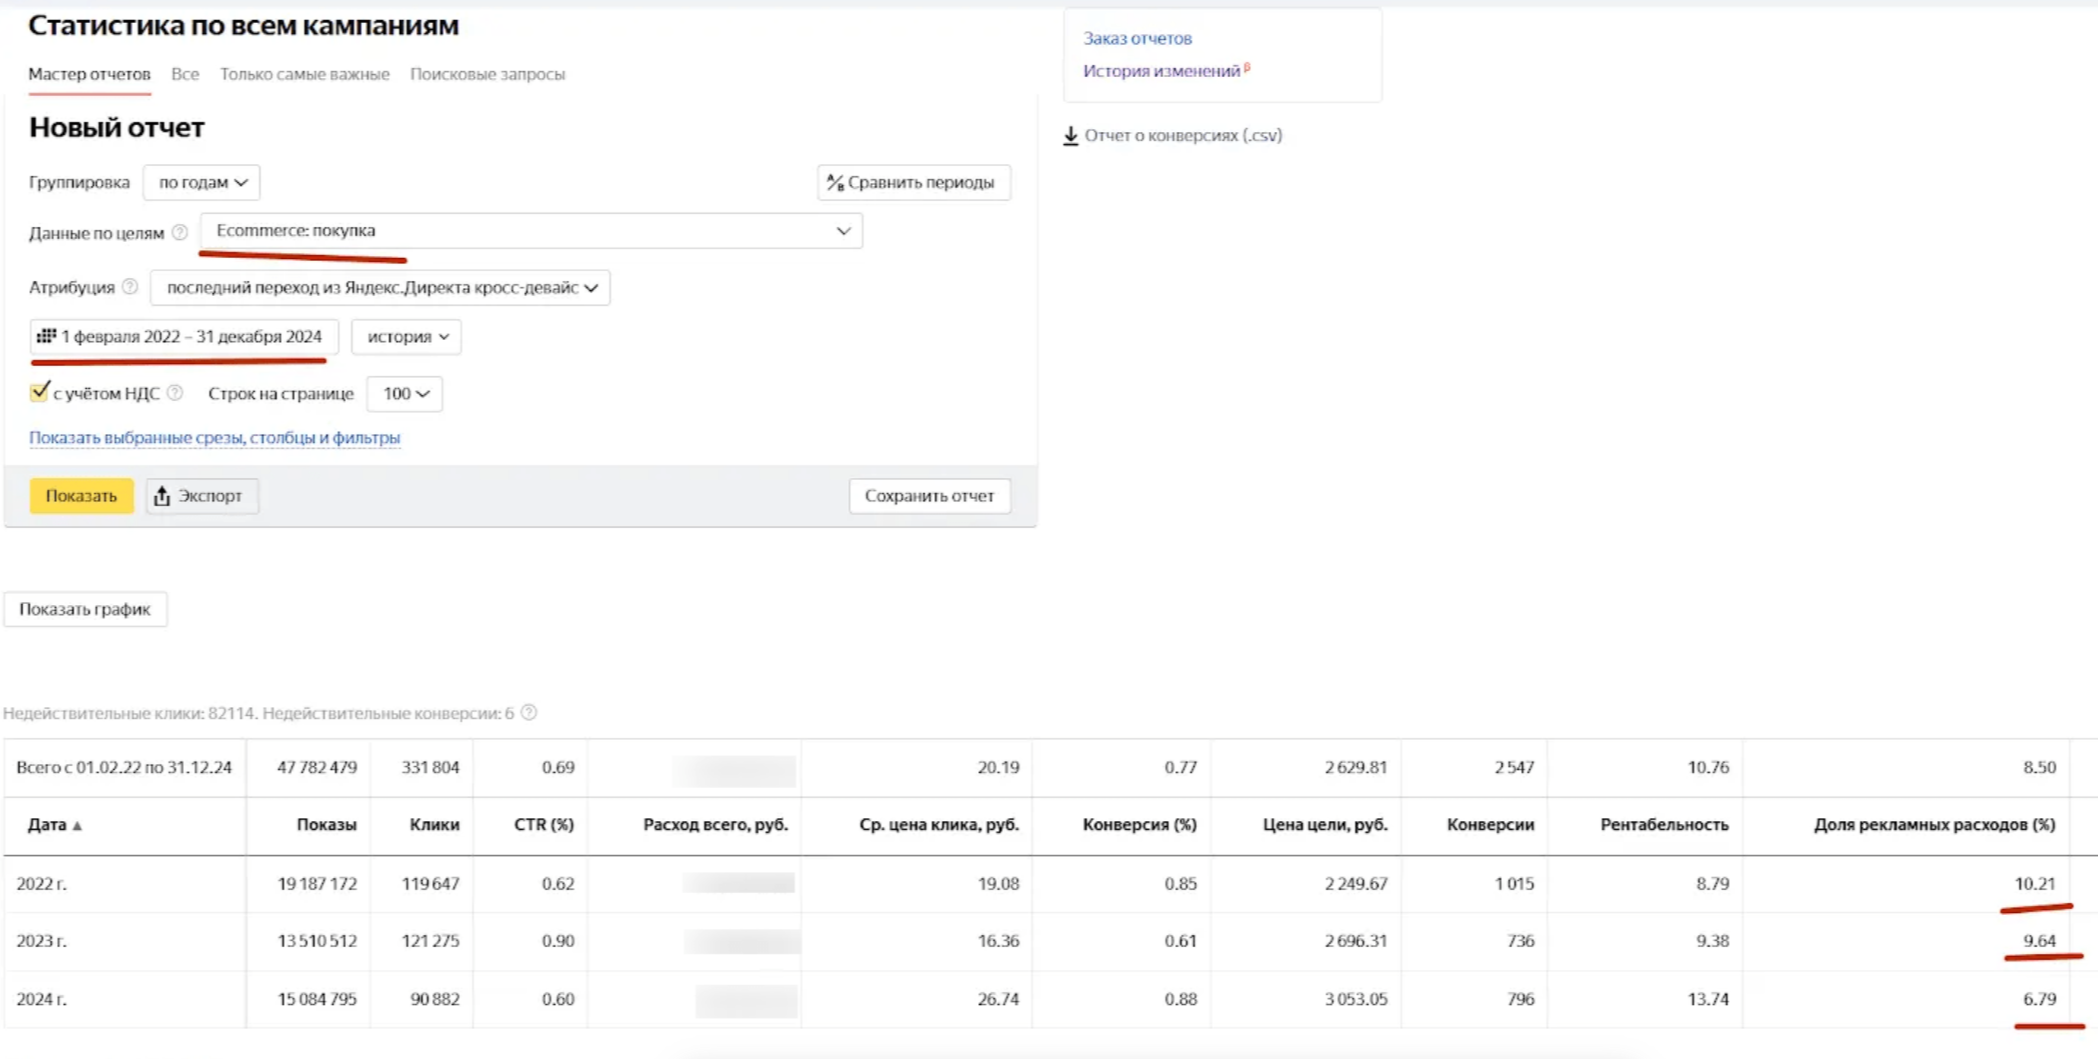Click the Сохранить отчет button
The height and width of the screenshot is (1059, 2098).
(929, 496)
